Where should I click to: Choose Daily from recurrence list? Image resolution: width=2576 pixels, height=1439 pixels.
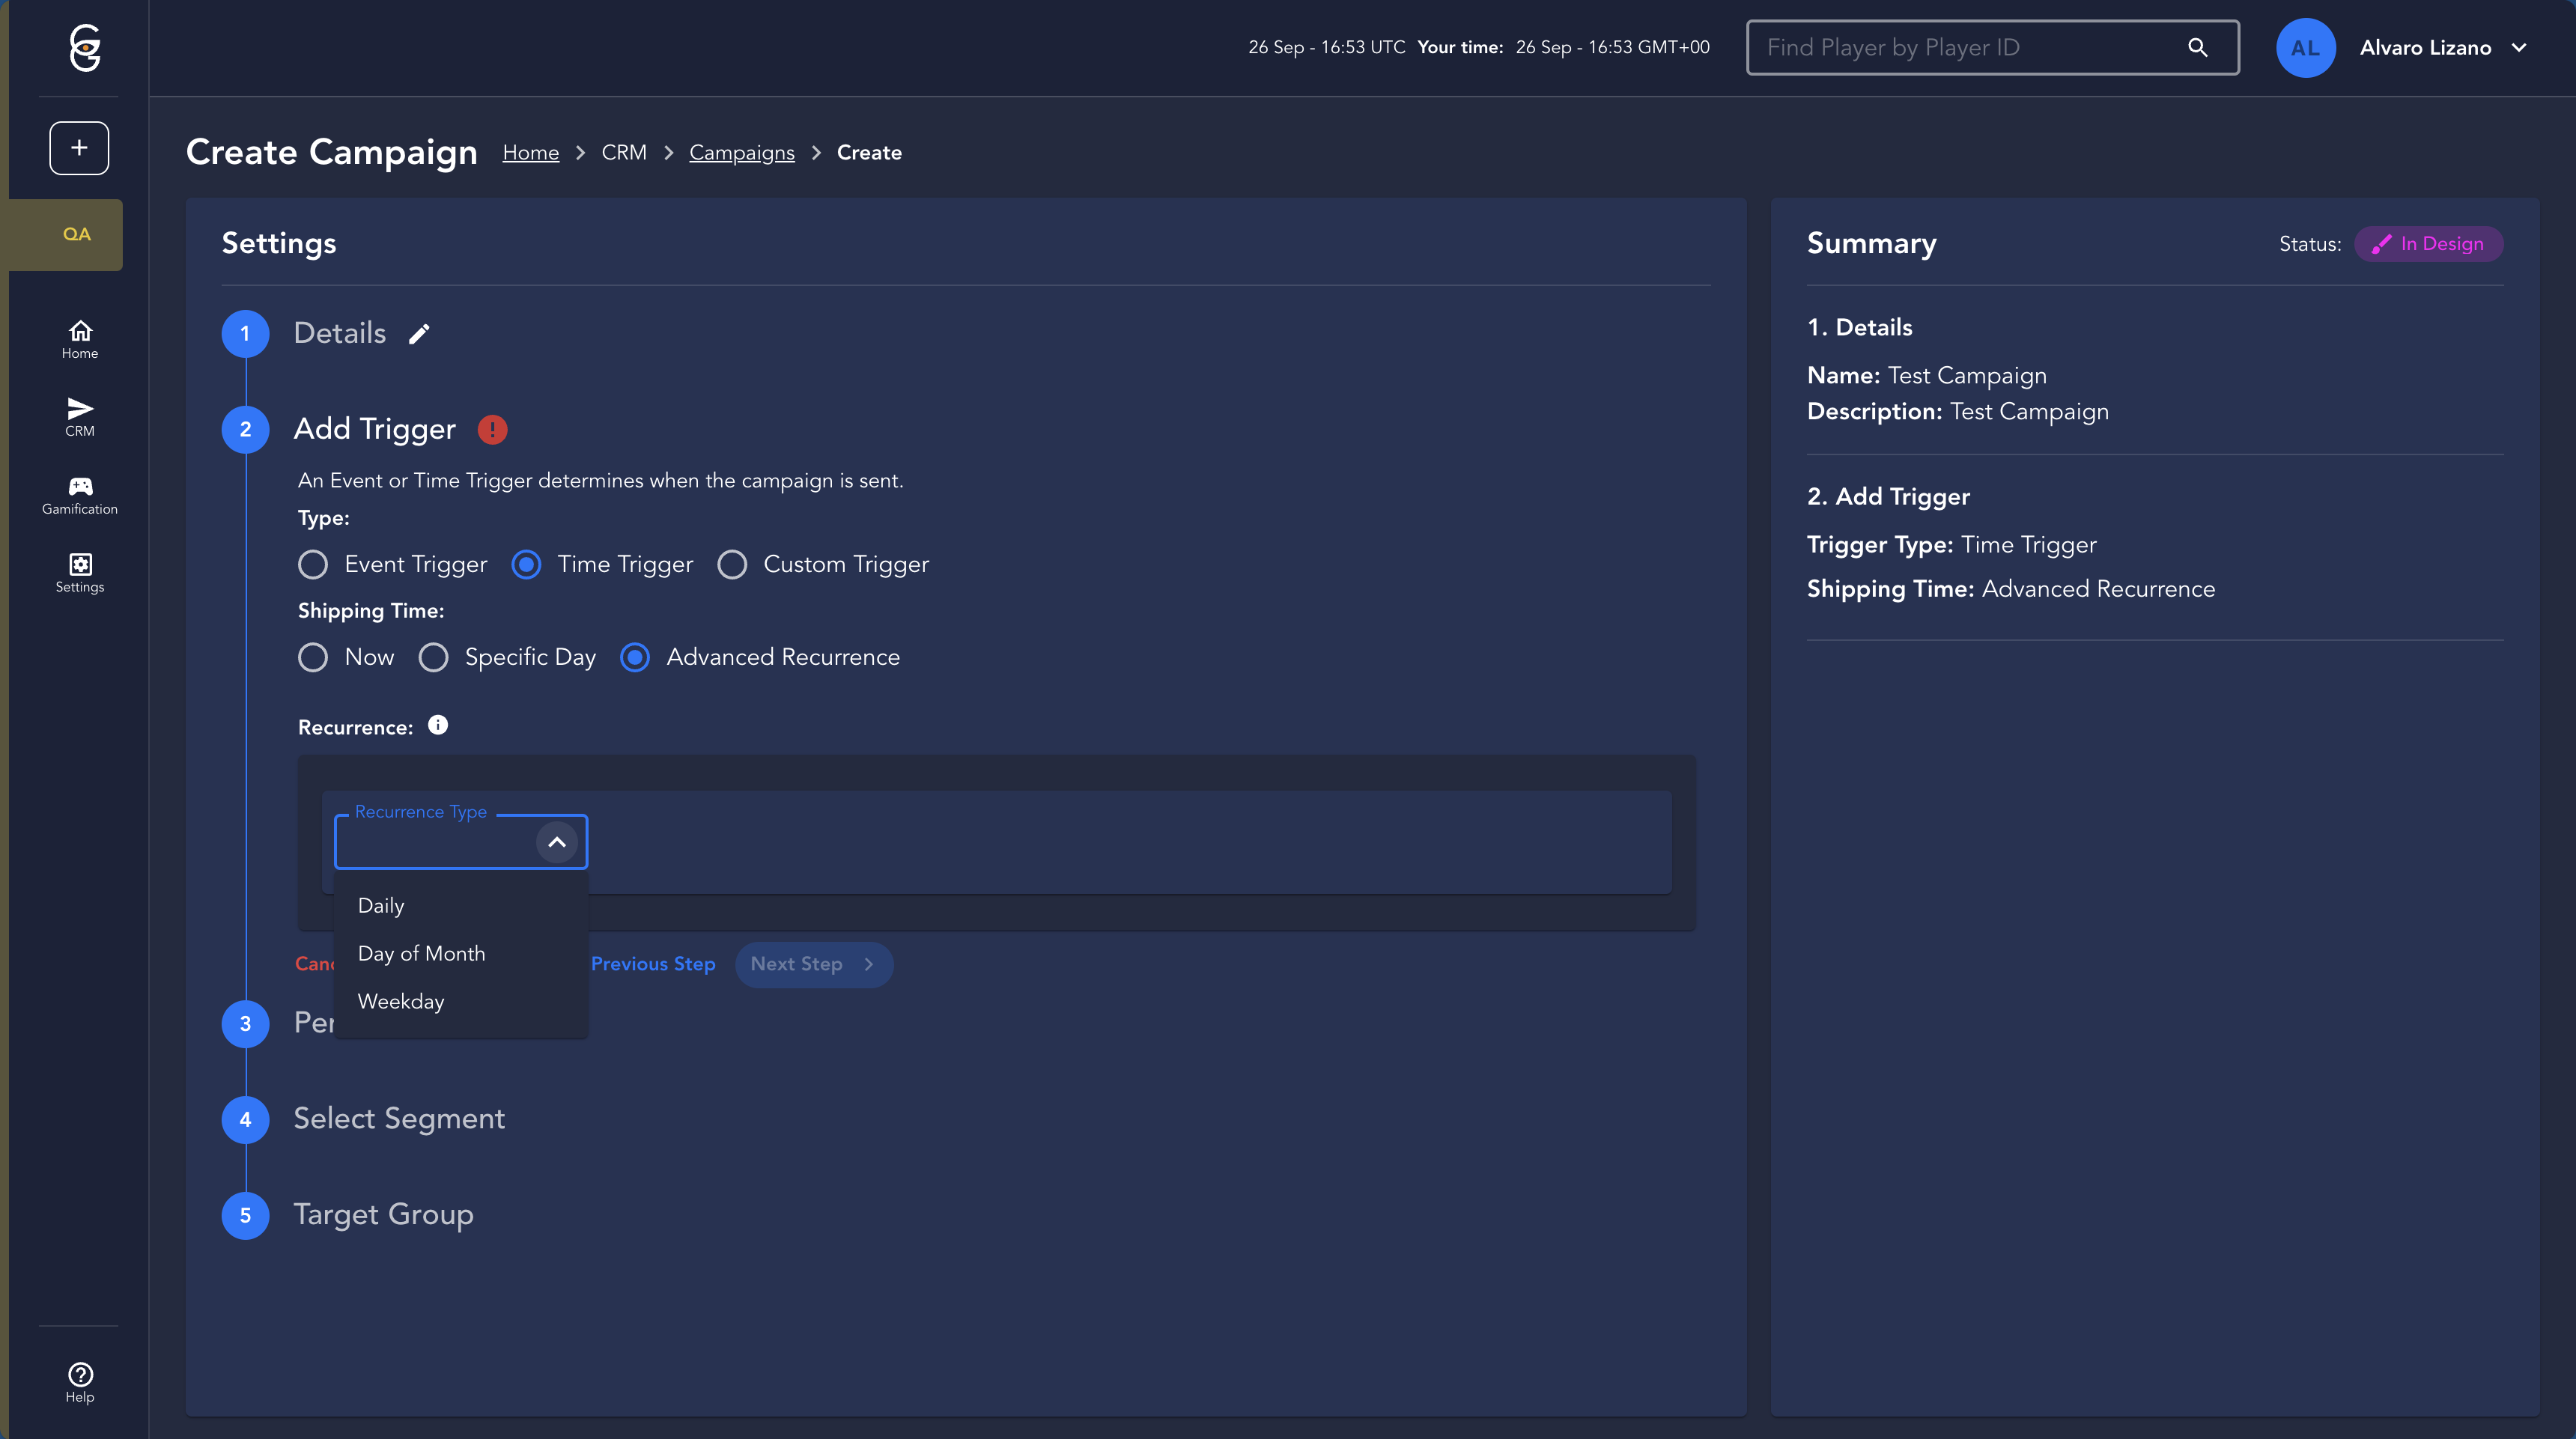[x=381, y=906]
